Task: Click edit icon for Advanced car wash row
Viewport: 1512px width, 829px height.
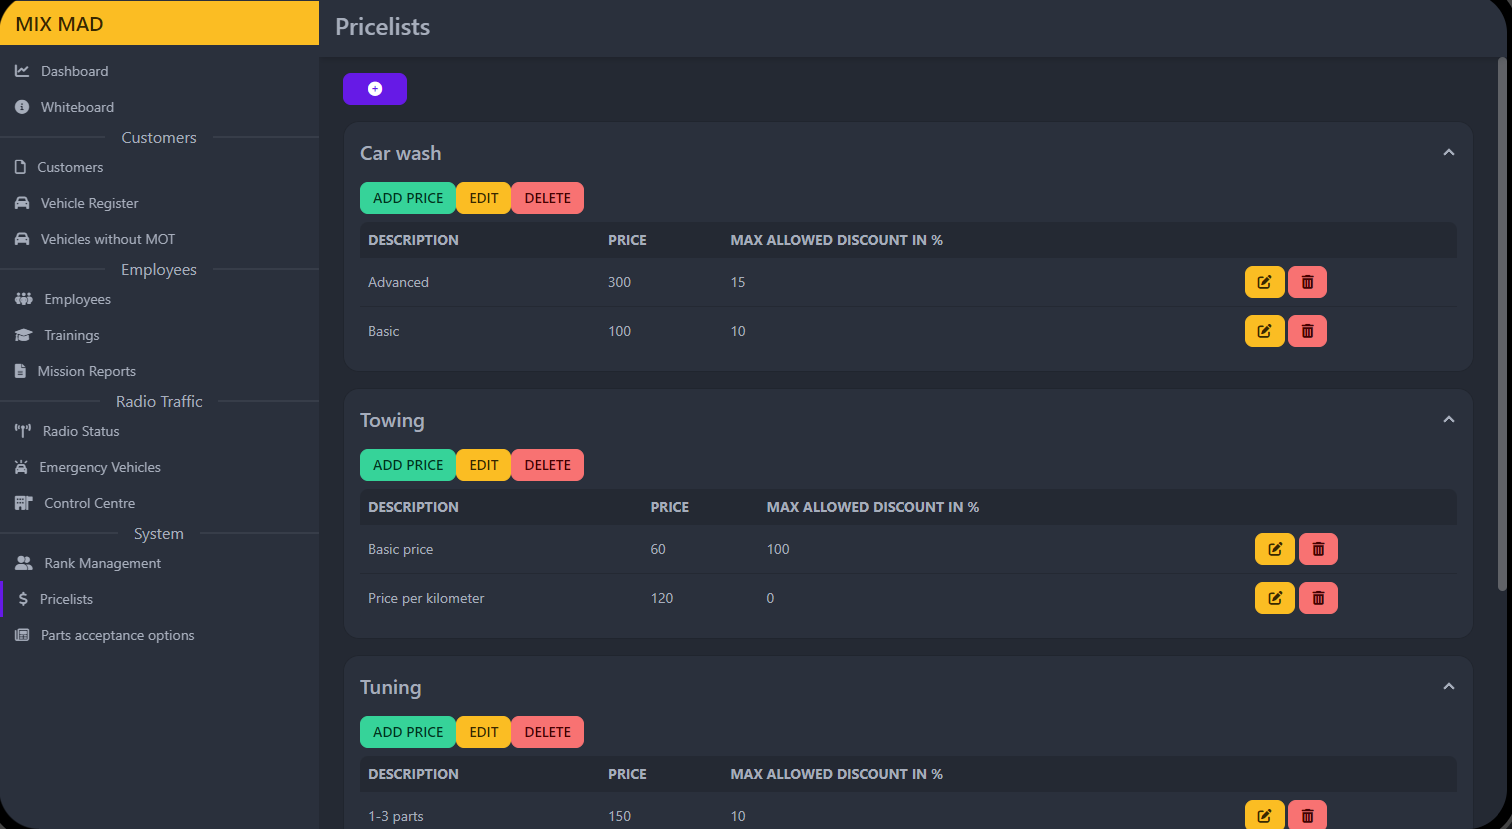Action: click(x=1264, y=282)
